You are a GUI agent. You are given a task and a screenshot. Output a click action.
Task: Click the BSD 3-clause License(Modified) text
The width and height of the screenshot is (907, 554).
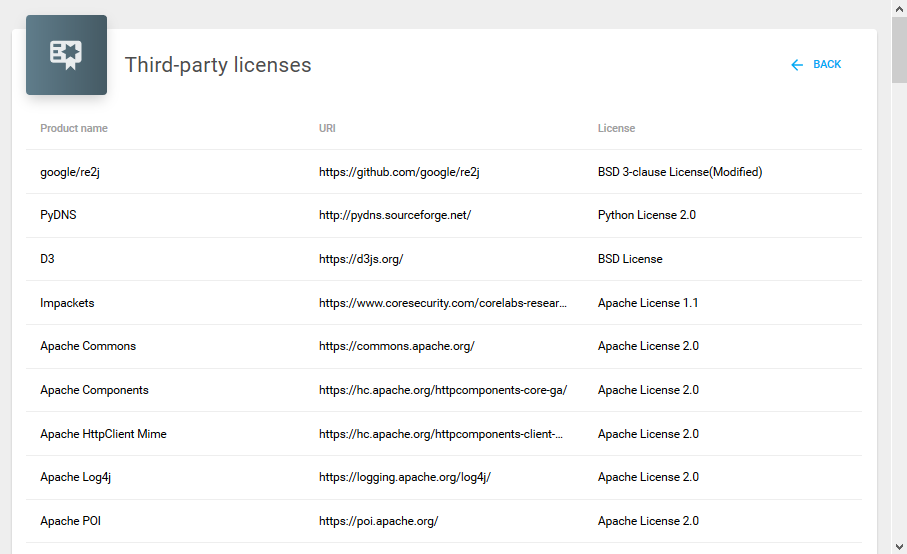click(679, 172)
